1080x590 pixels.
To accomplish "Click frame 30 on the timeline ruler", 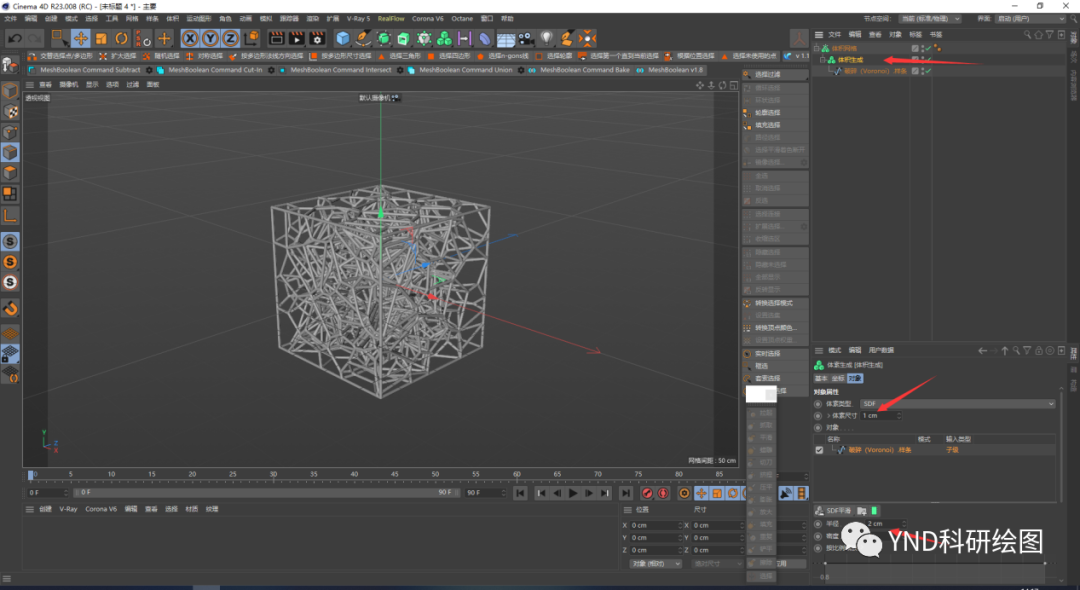I will (x=273, y=474).
